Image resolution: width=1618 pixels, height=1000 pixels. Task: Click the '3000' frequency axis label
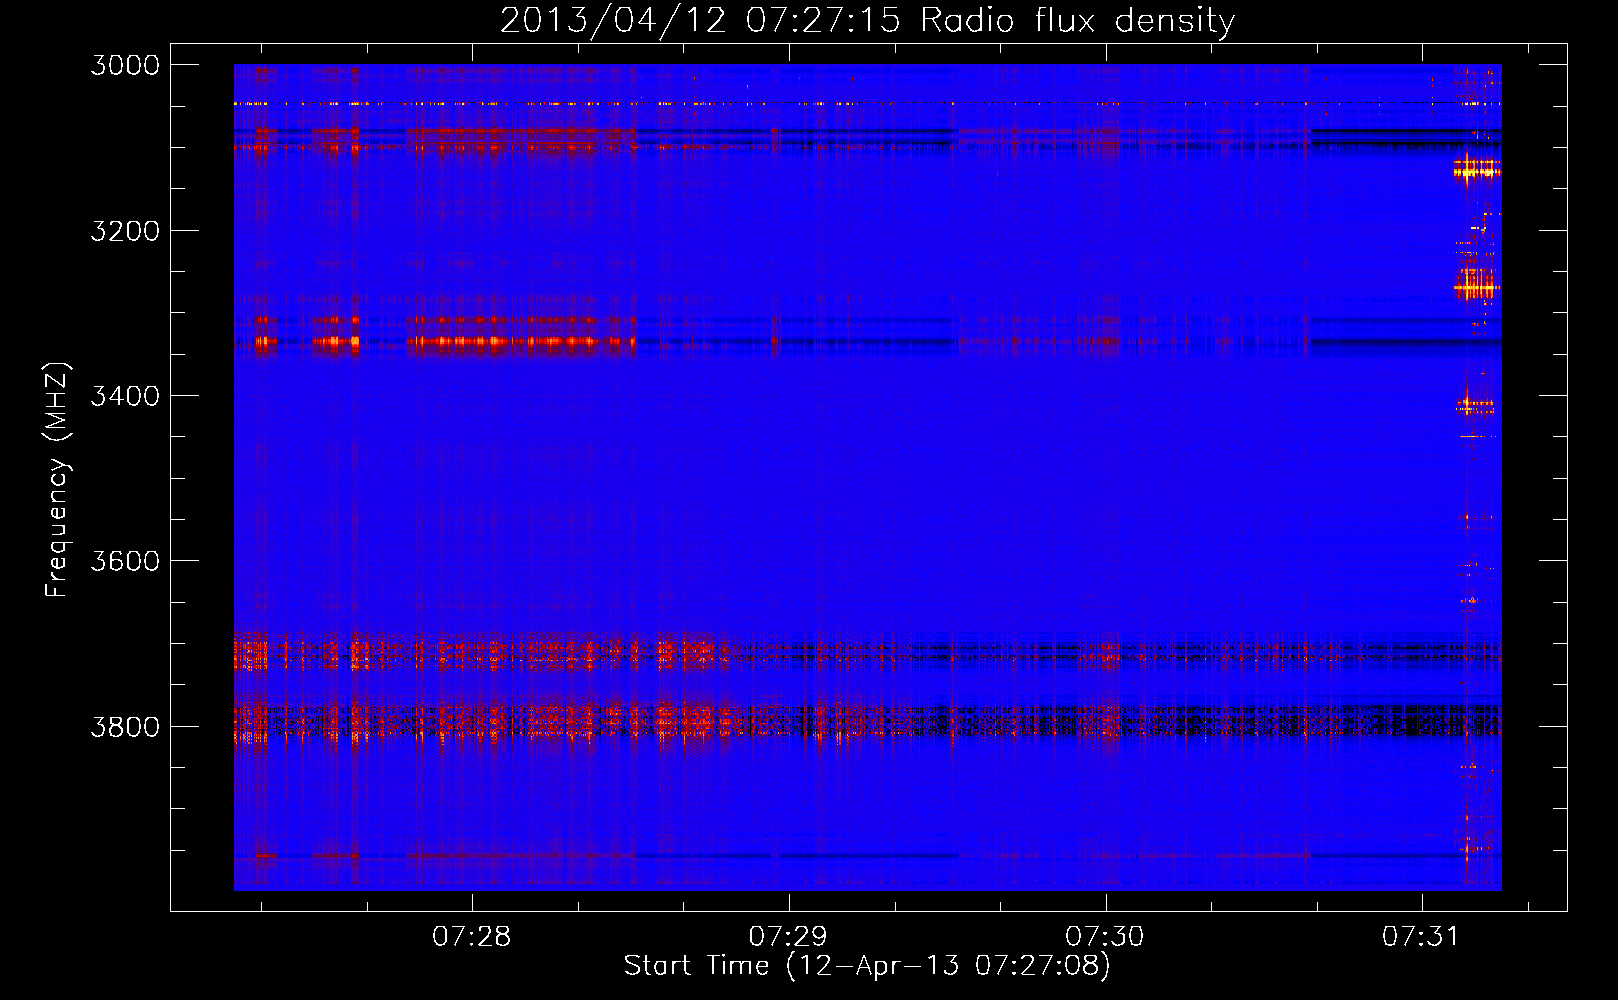pyautogui.click(x=125, y=65)
